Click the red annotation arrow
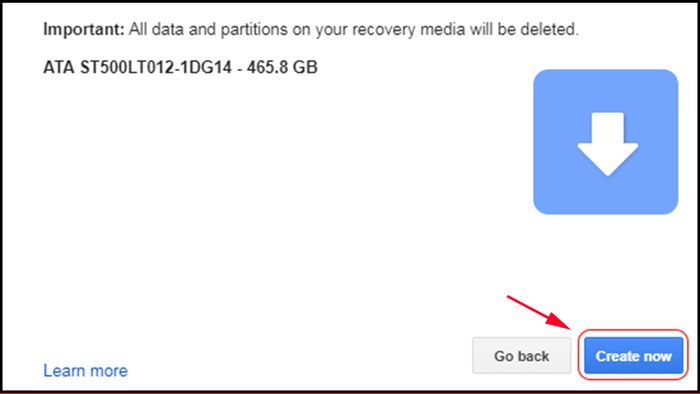Screen dimensions: 700x394 coord(539,312)
